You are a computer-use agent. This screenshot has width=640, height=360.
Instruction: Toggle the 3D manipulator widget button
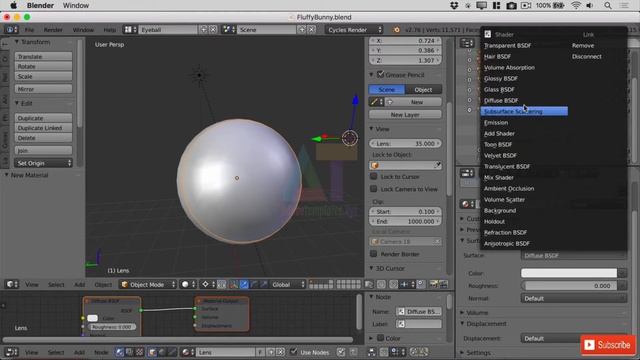tap(233, 284)
